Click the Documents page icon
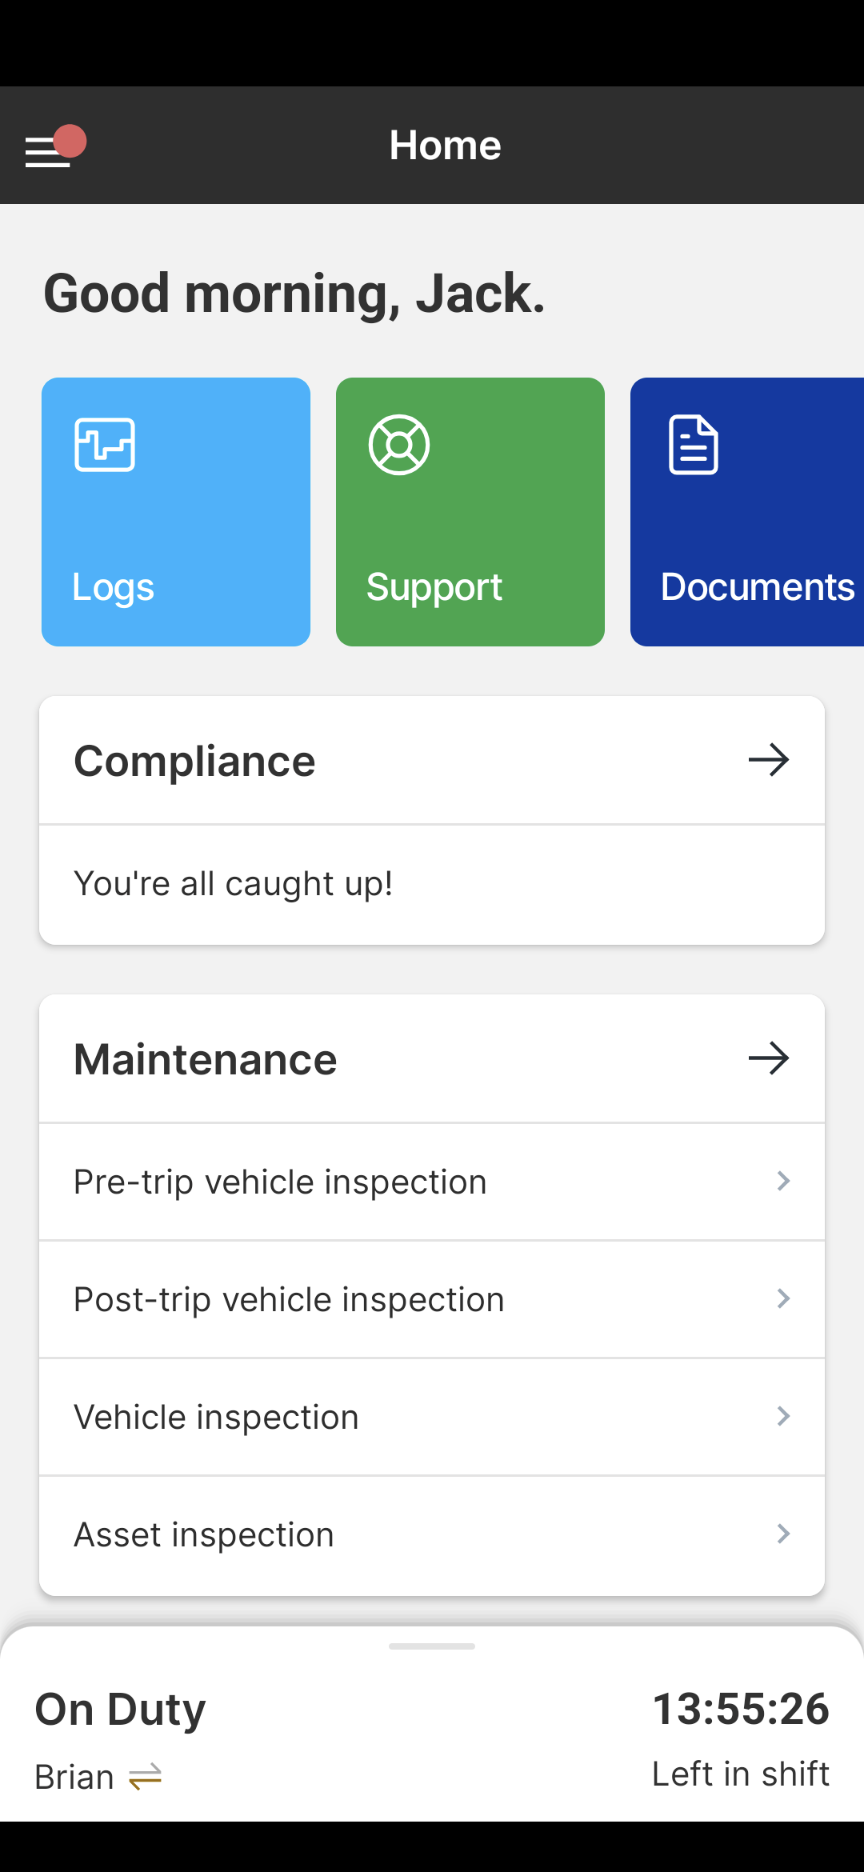 point(693,445)
